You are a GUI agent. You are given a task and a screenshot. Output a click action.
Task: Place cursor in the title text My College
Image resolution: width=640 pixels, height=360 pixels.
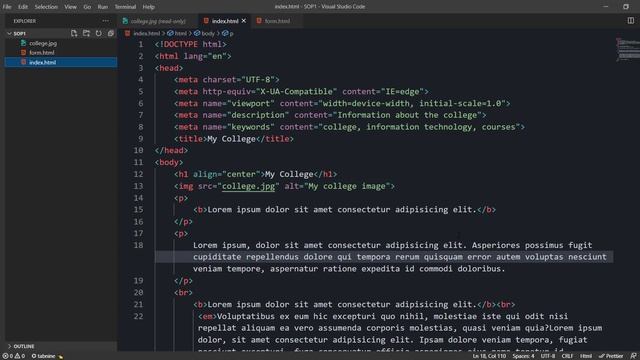click(x=231, y=139)
